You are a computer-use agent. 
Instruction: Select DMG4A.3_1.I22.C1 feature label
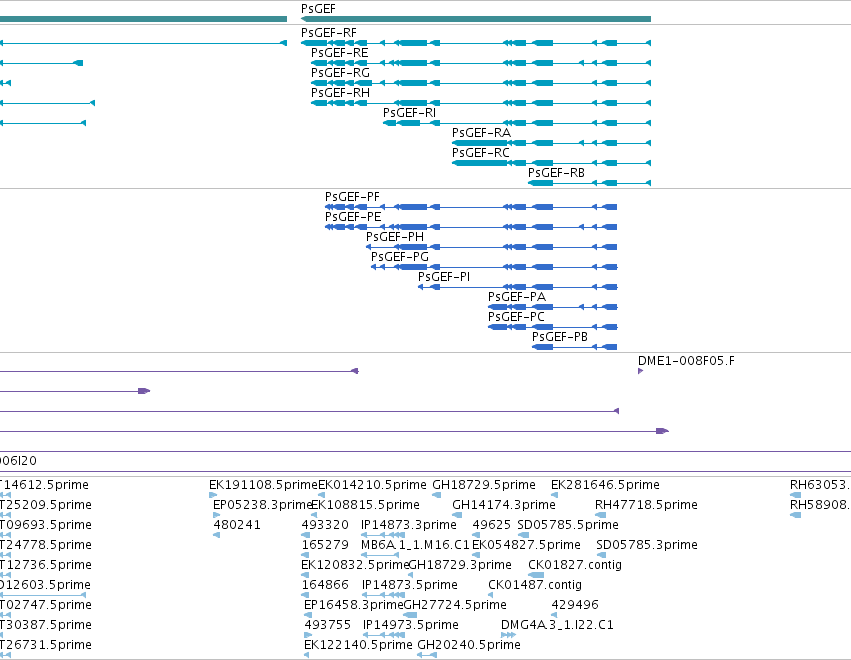(x=557, y=625)
